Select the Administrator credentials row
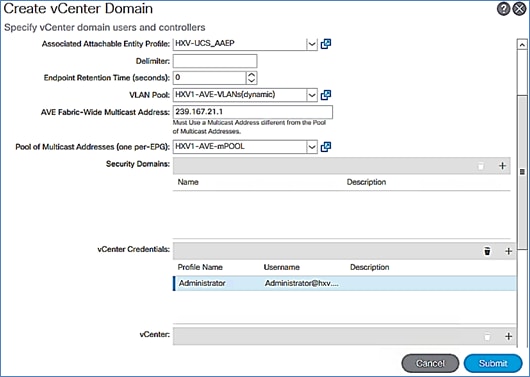Screen dimensions: 530x377 (x=345, y=283)
